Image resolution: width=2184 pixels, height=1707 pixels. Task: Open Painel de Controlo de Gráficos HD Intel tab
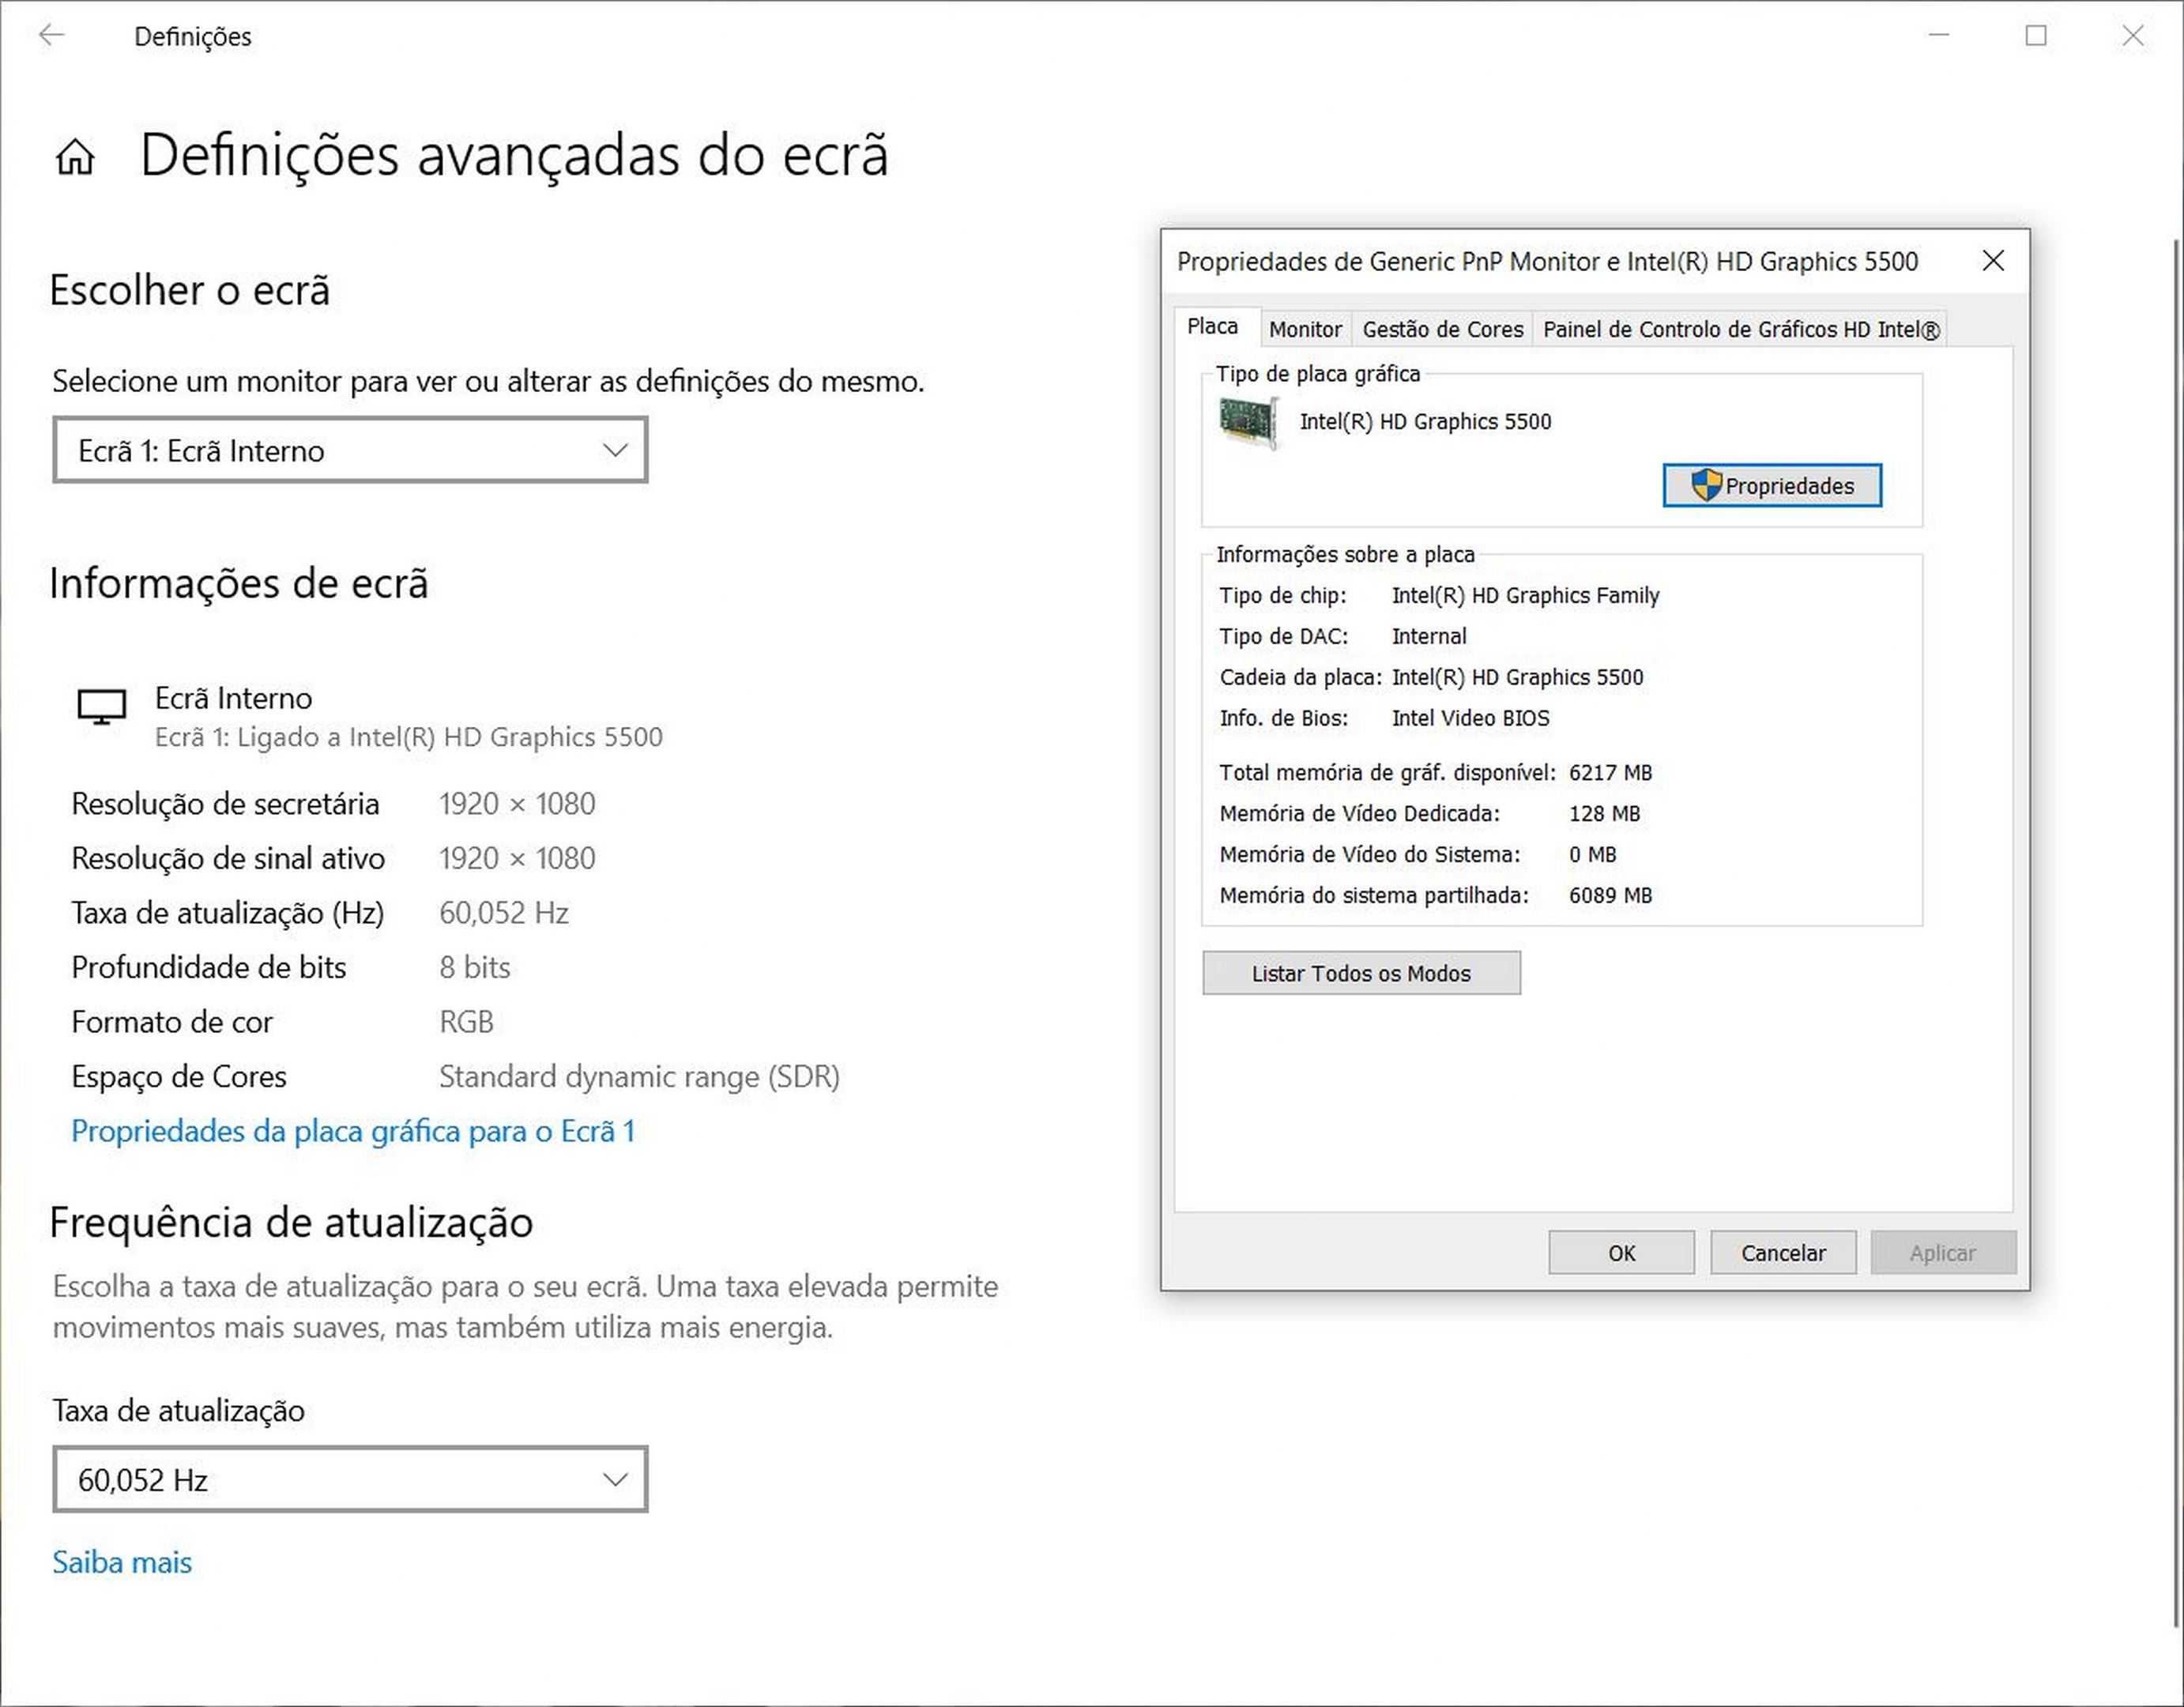1741,329
